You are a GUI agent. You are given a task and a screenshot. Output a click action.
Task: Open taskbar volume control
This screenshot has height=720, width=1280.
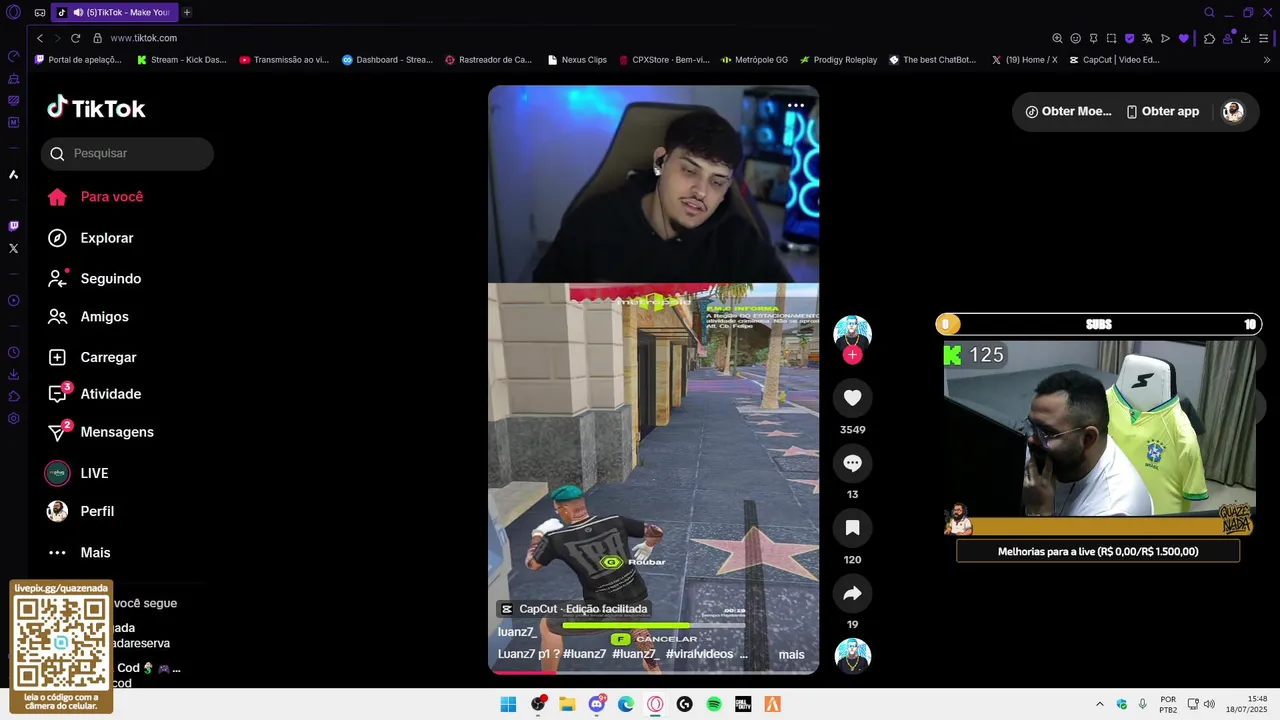point(1209,704)
